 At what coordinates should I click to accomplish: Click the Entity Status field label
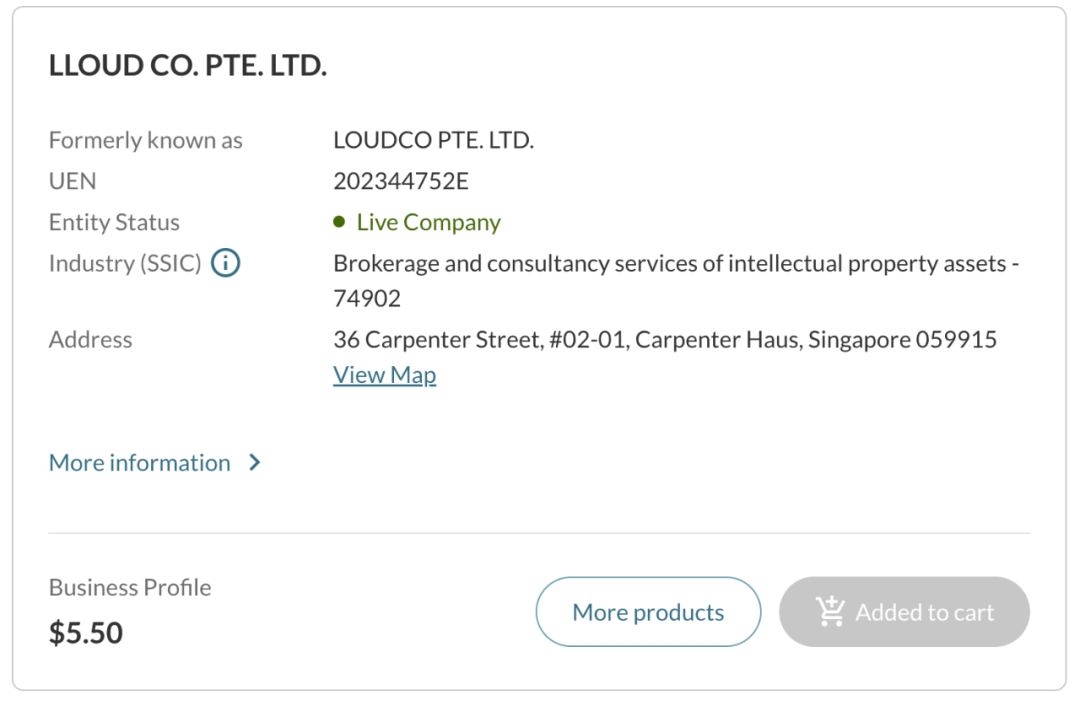[x=114, y=222]
